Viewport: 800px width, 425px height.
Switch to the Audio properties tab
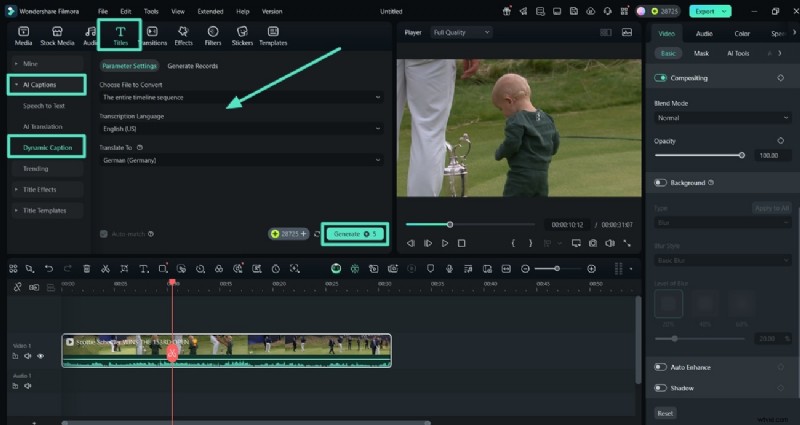point(704,33)
